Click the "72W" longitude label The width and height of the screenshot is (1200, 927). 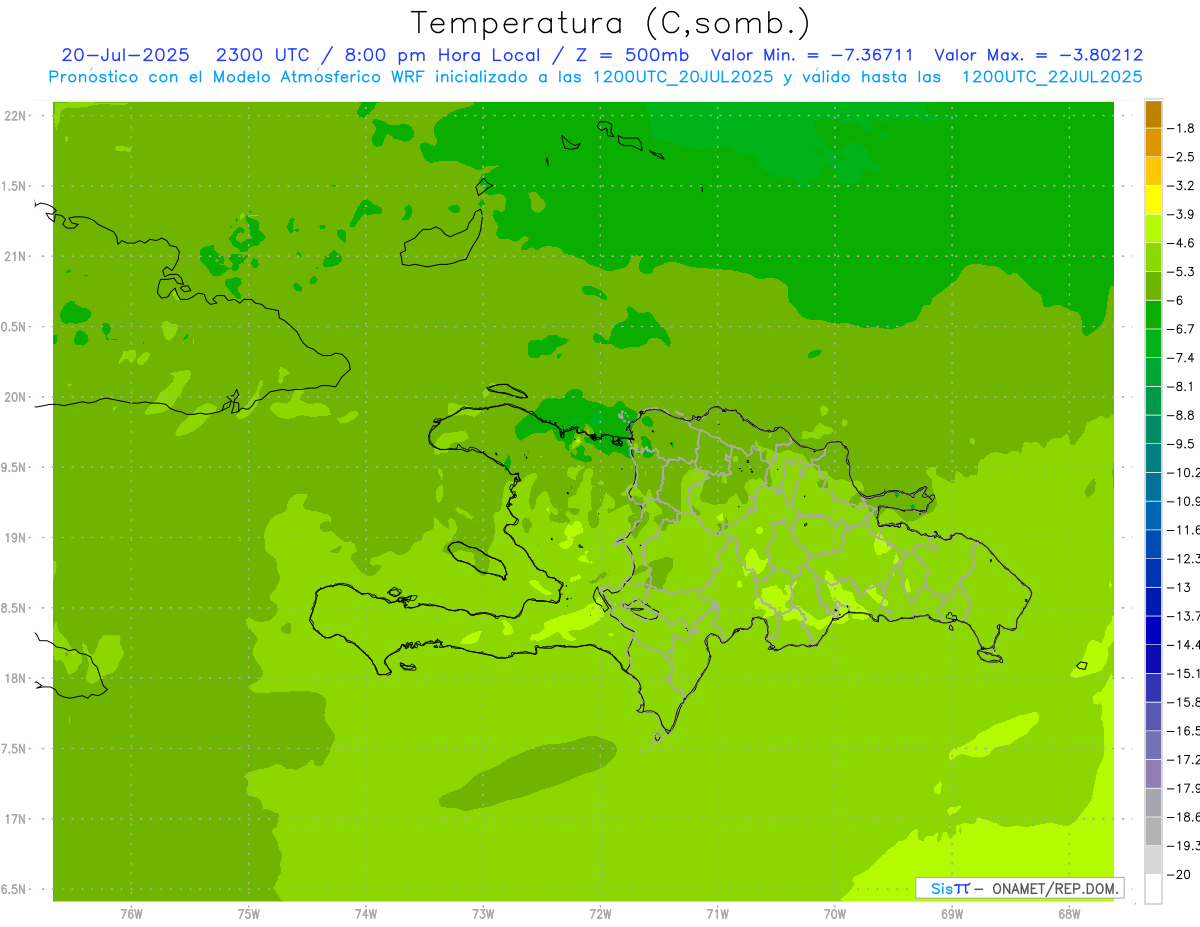[600, 914]
